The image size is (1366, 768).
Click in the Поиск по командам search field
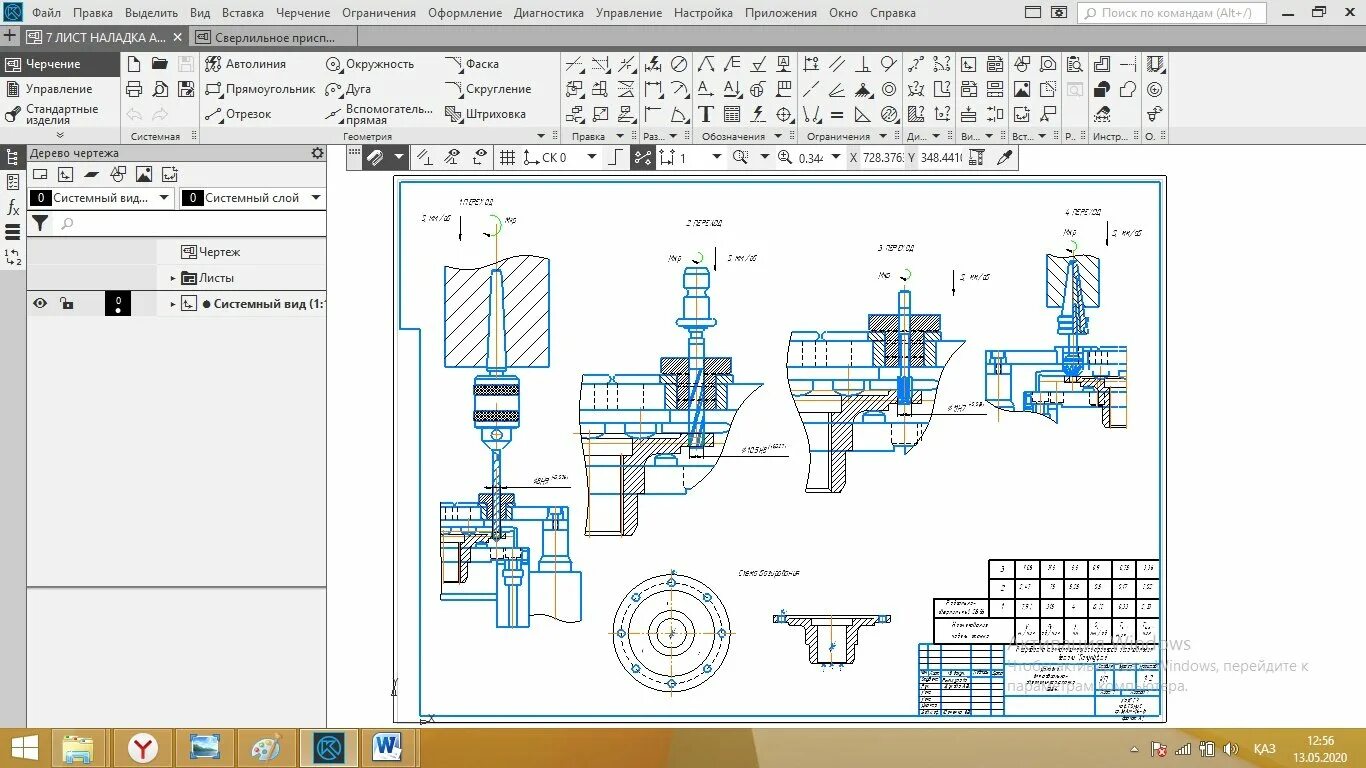(x=1172, y=13)
